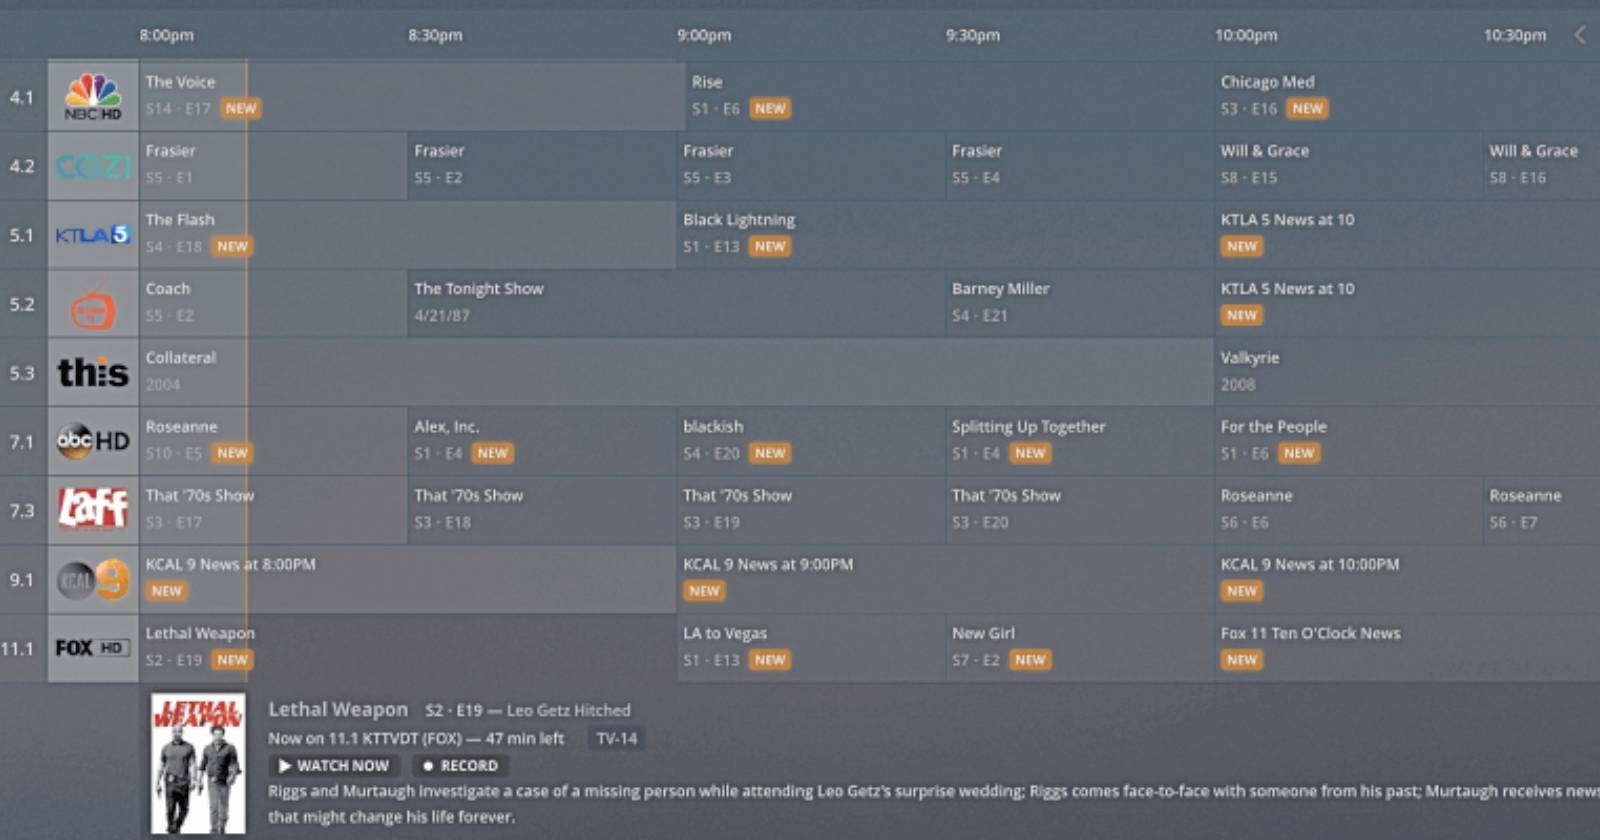1600x840 pixels.
Task: Select That '70s Show S3 E18 listing
Action: tap(542, 511)
